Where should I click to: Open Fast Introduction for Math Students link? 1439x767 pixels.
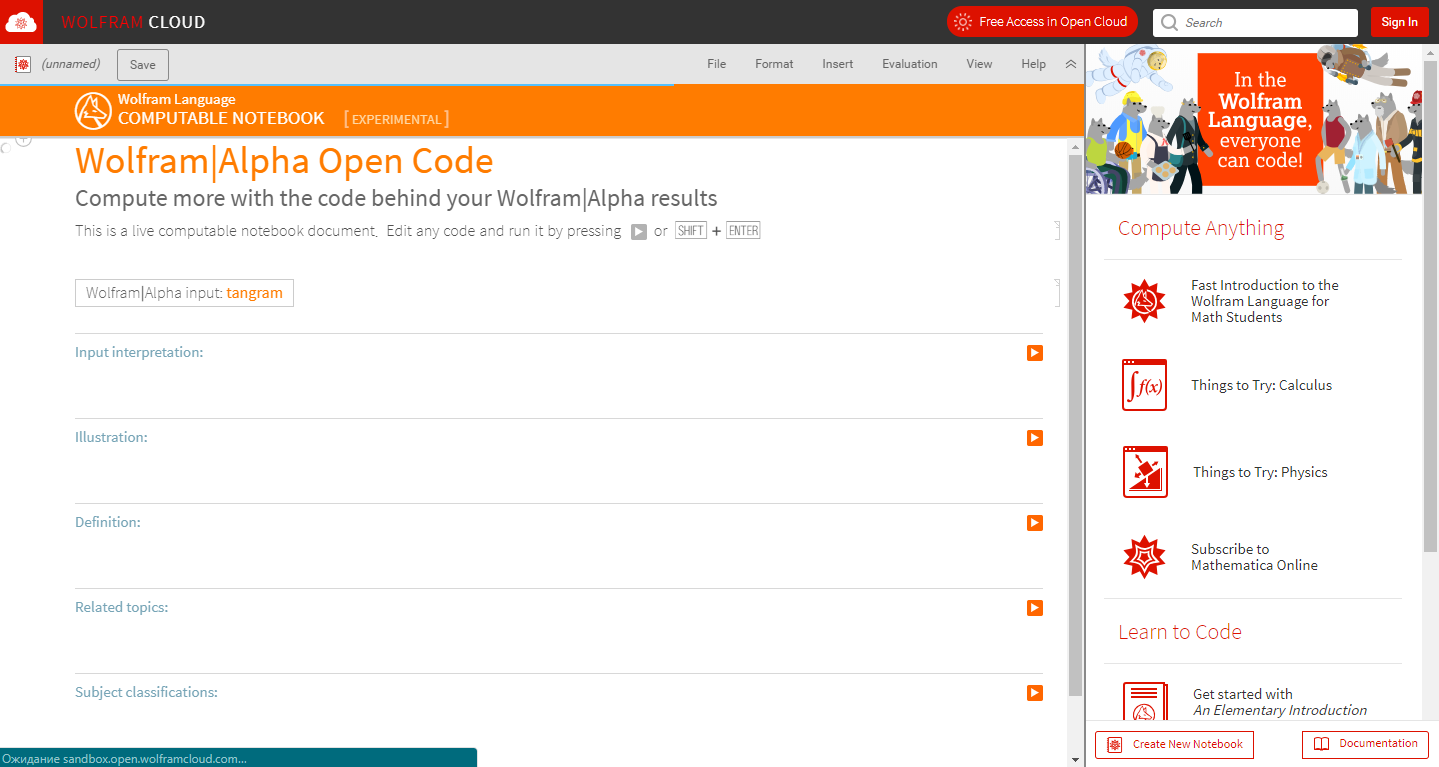[1264, 301]
